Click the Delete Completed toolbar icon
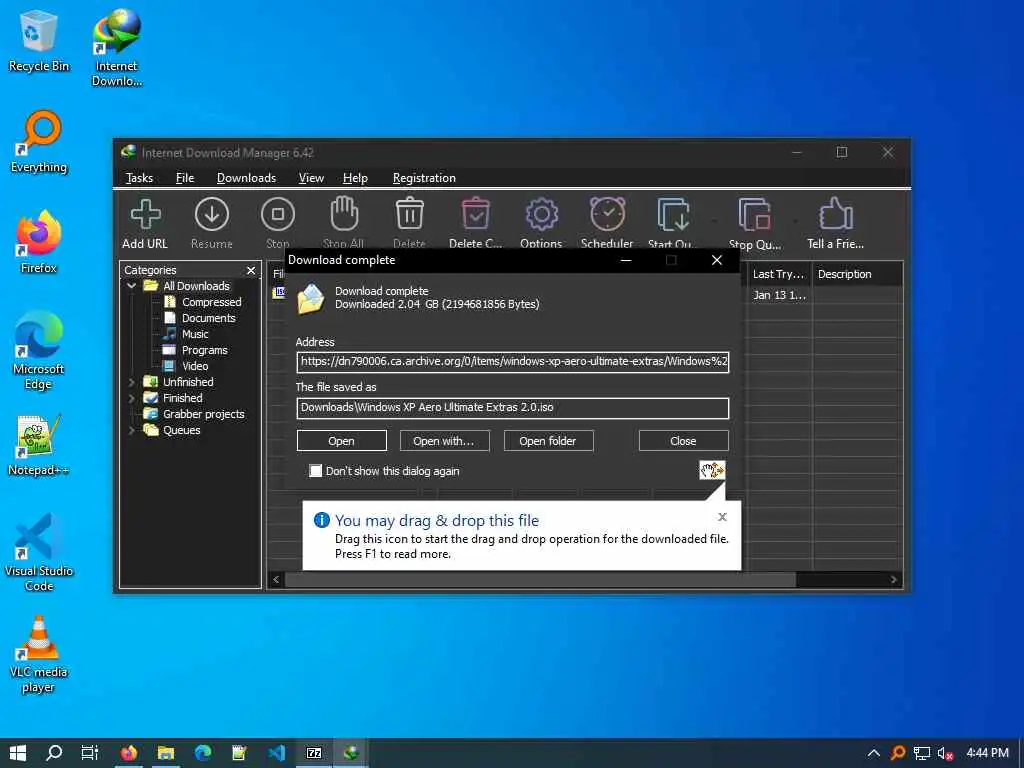The height and width of the screenshot is (768, 1024). click(x=475, y=214)
